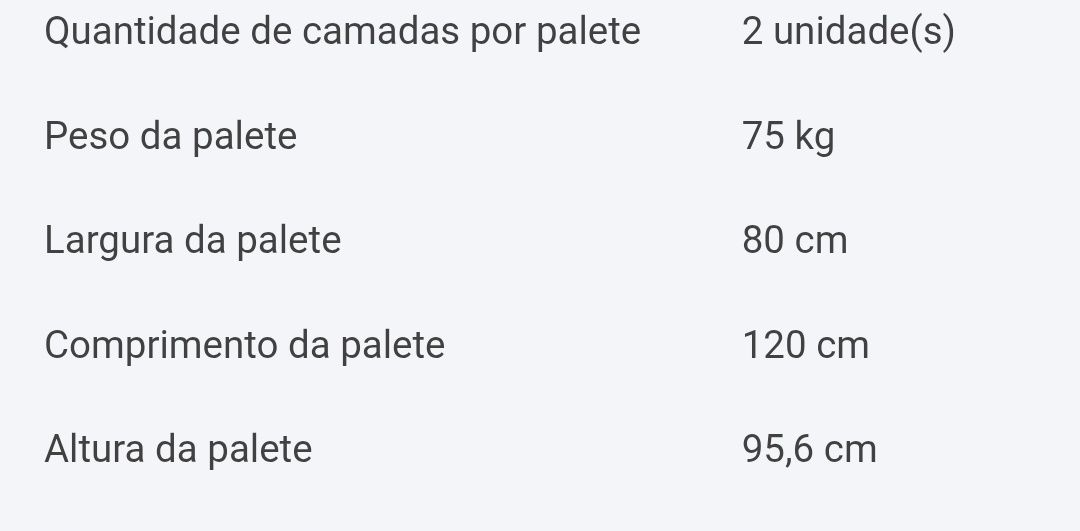Click the '80 cm' width value
This screenshot has width=1080, height=531.
click(x=795, y=241)
